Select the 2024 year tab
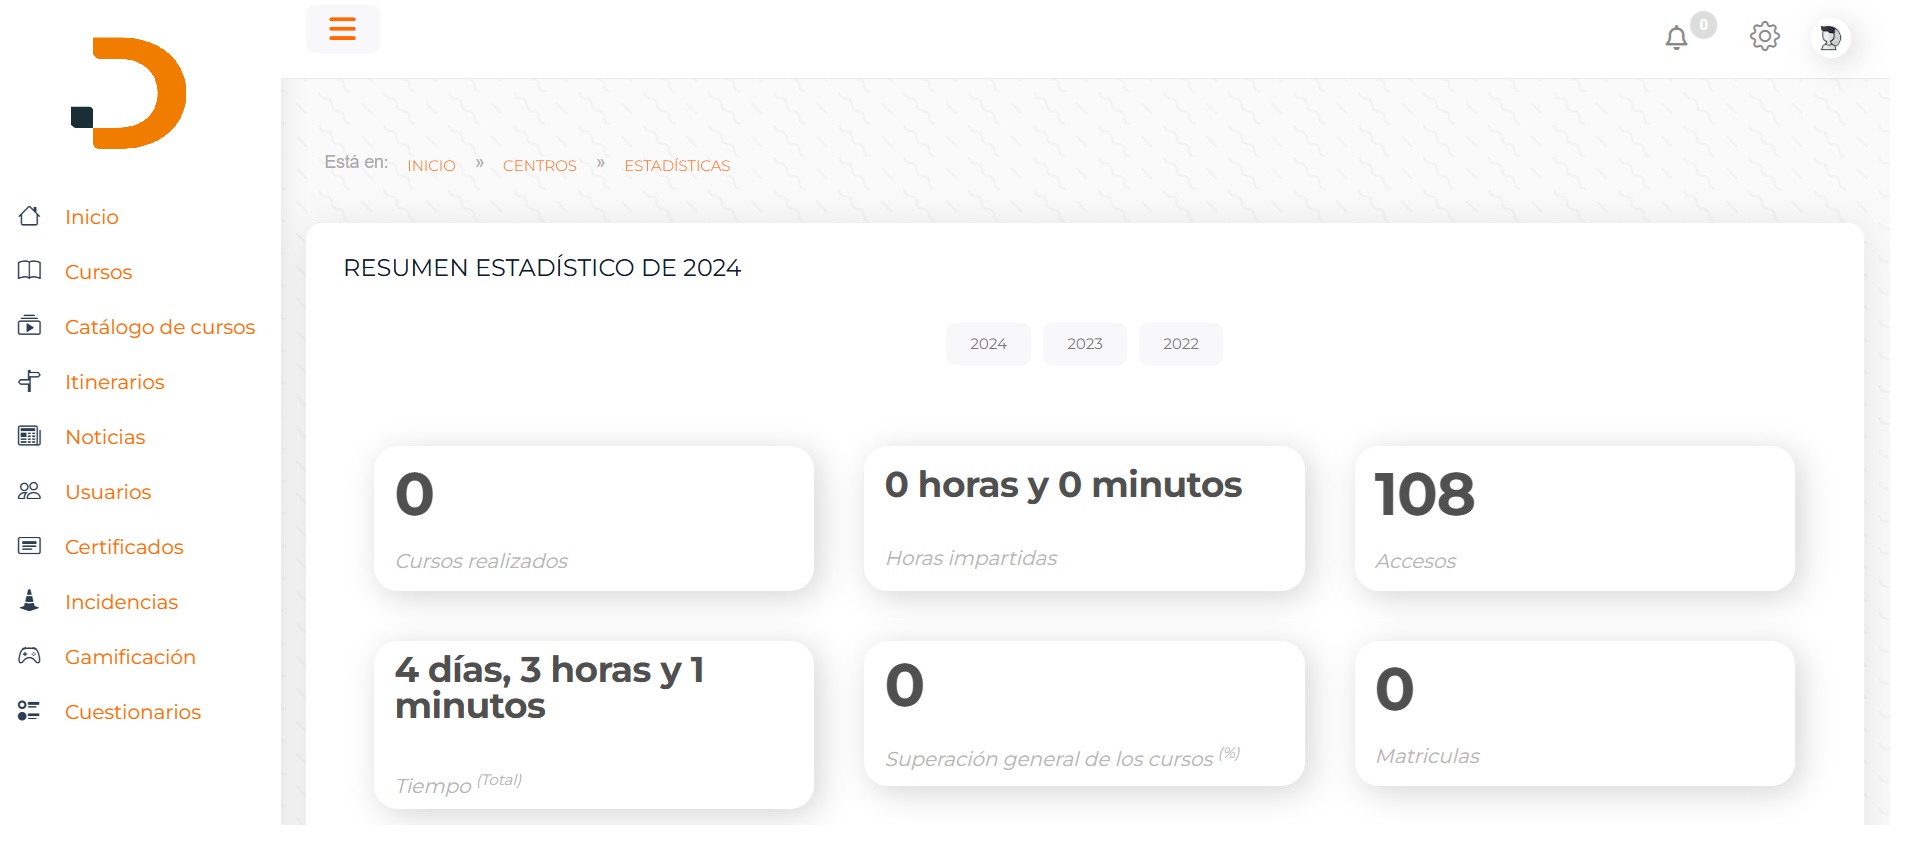 [988, 344]
